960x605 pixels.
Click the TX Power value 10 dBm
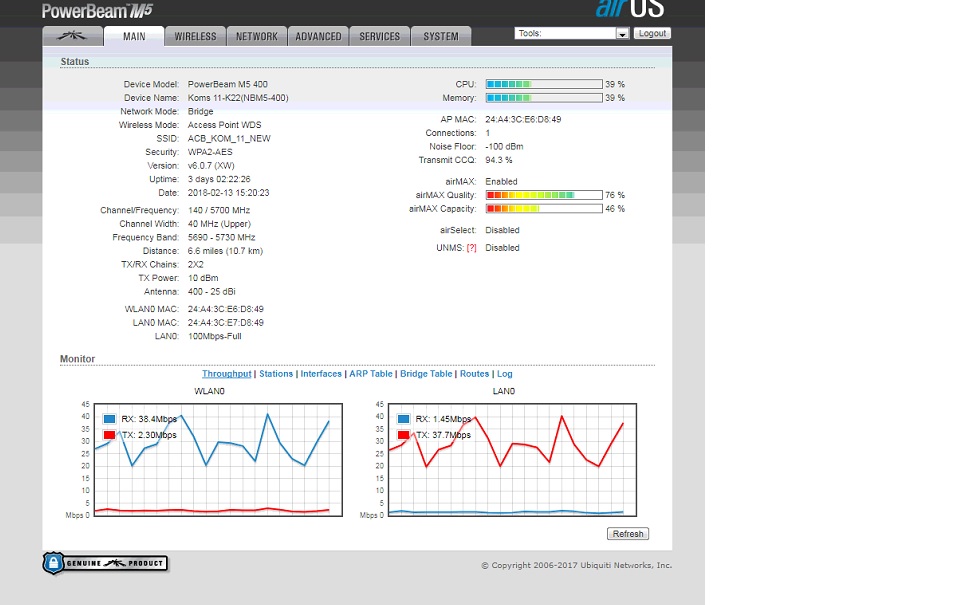203,278
